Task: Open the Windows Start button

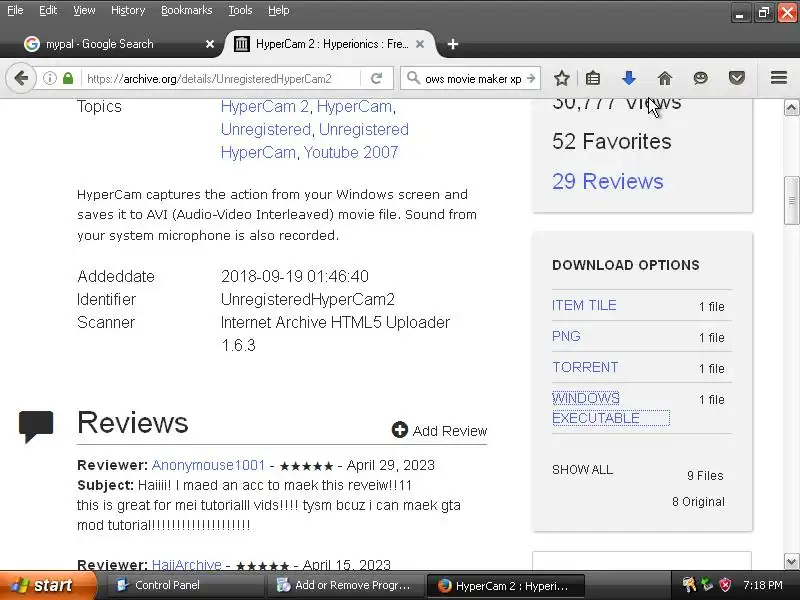Action: [x=47, y=585]
